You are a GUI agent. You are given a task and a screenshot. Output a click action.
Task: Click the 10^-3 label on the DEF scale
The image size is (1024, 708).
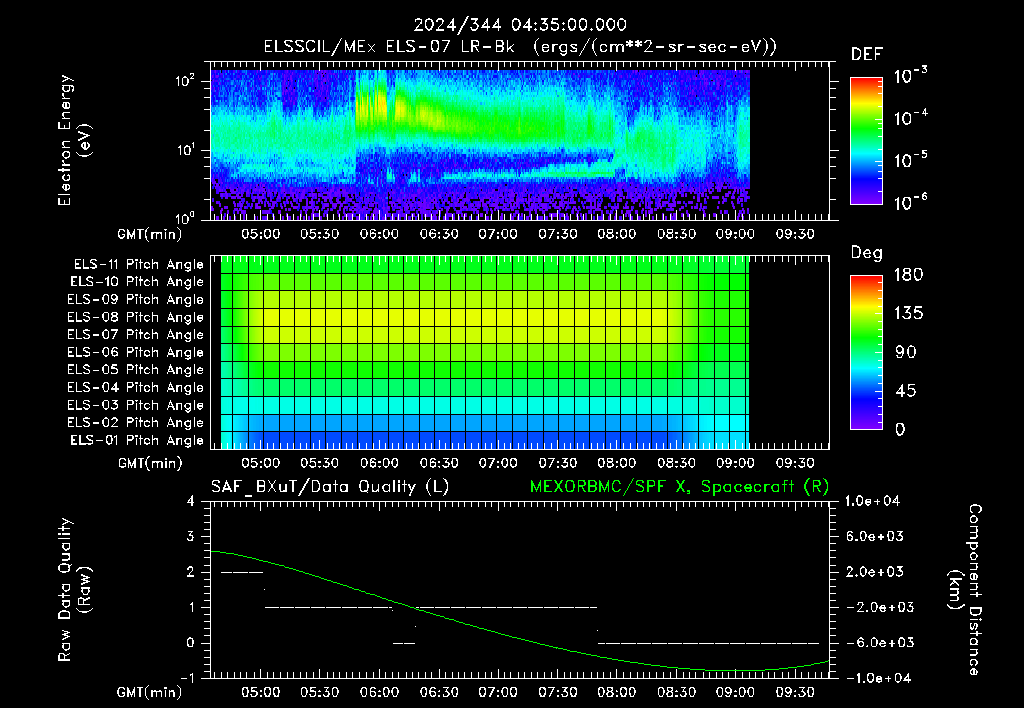pyautogui.click(x=910, y=76)
